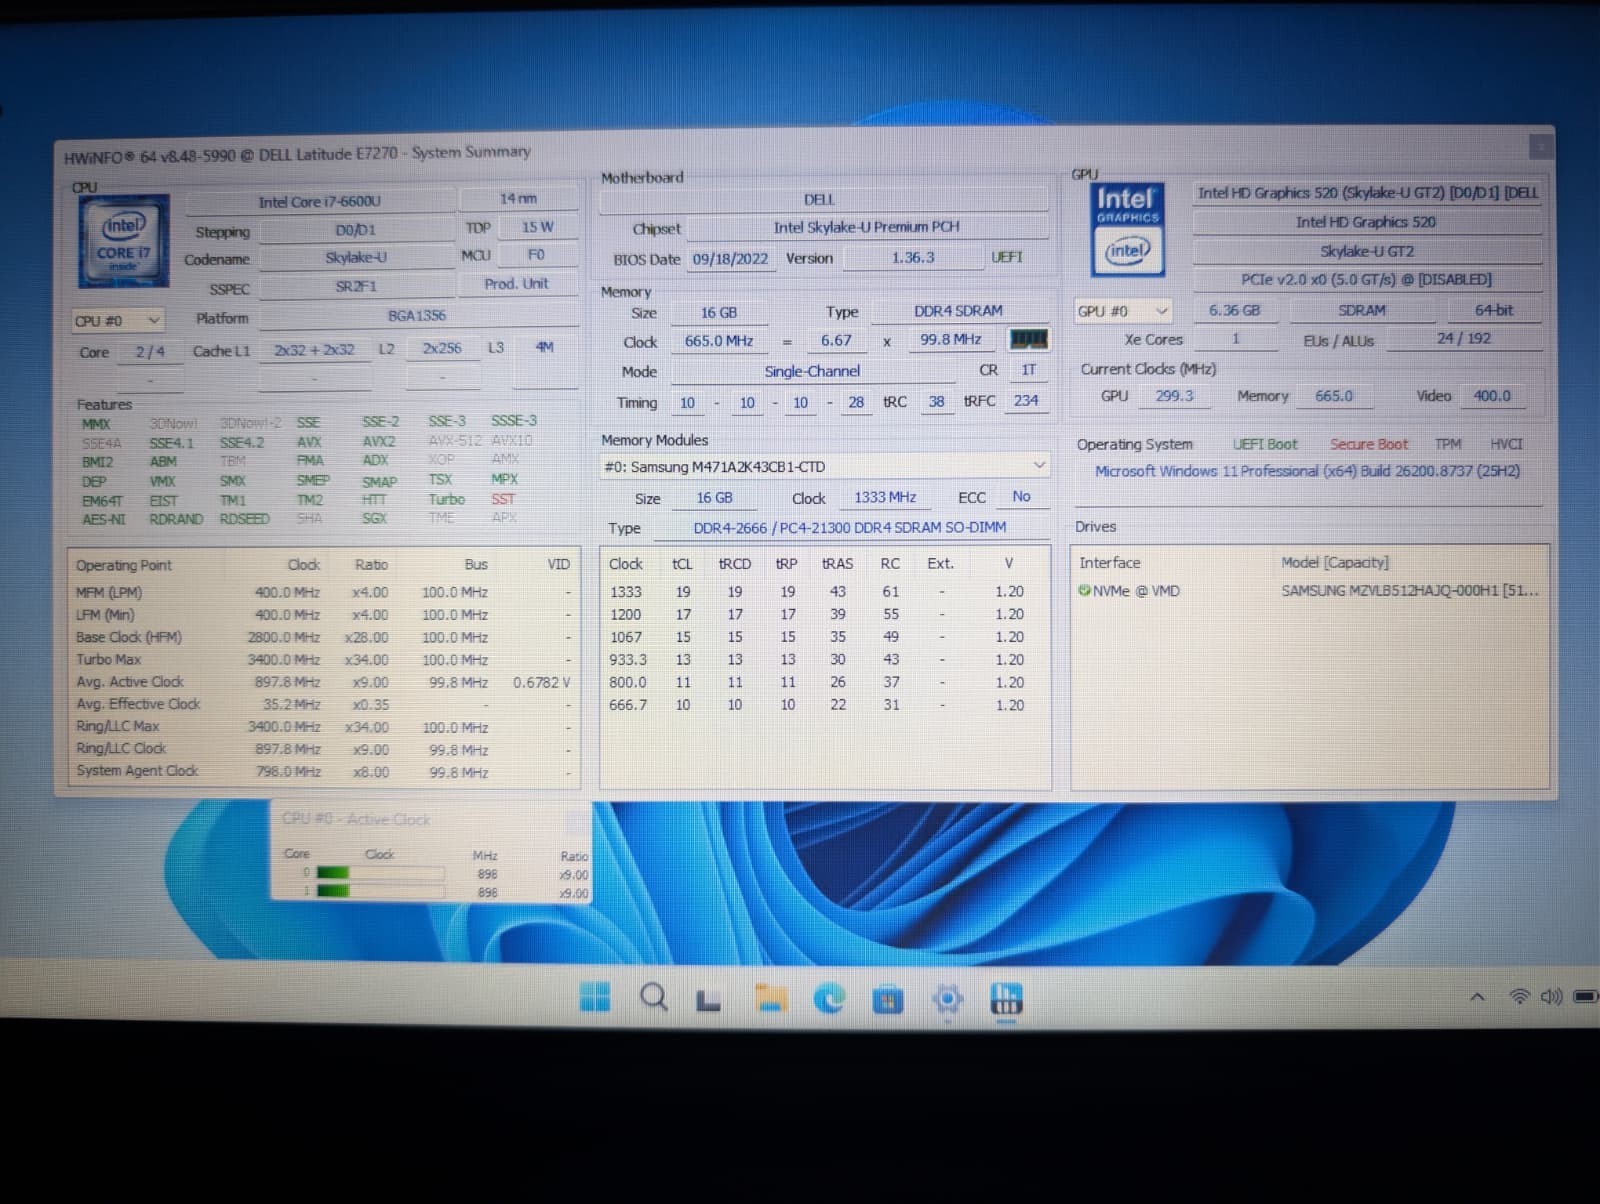This screenshot has height=1204, width=1600.
Task: Open Task View from the taskbar
Action: (709, 999)
